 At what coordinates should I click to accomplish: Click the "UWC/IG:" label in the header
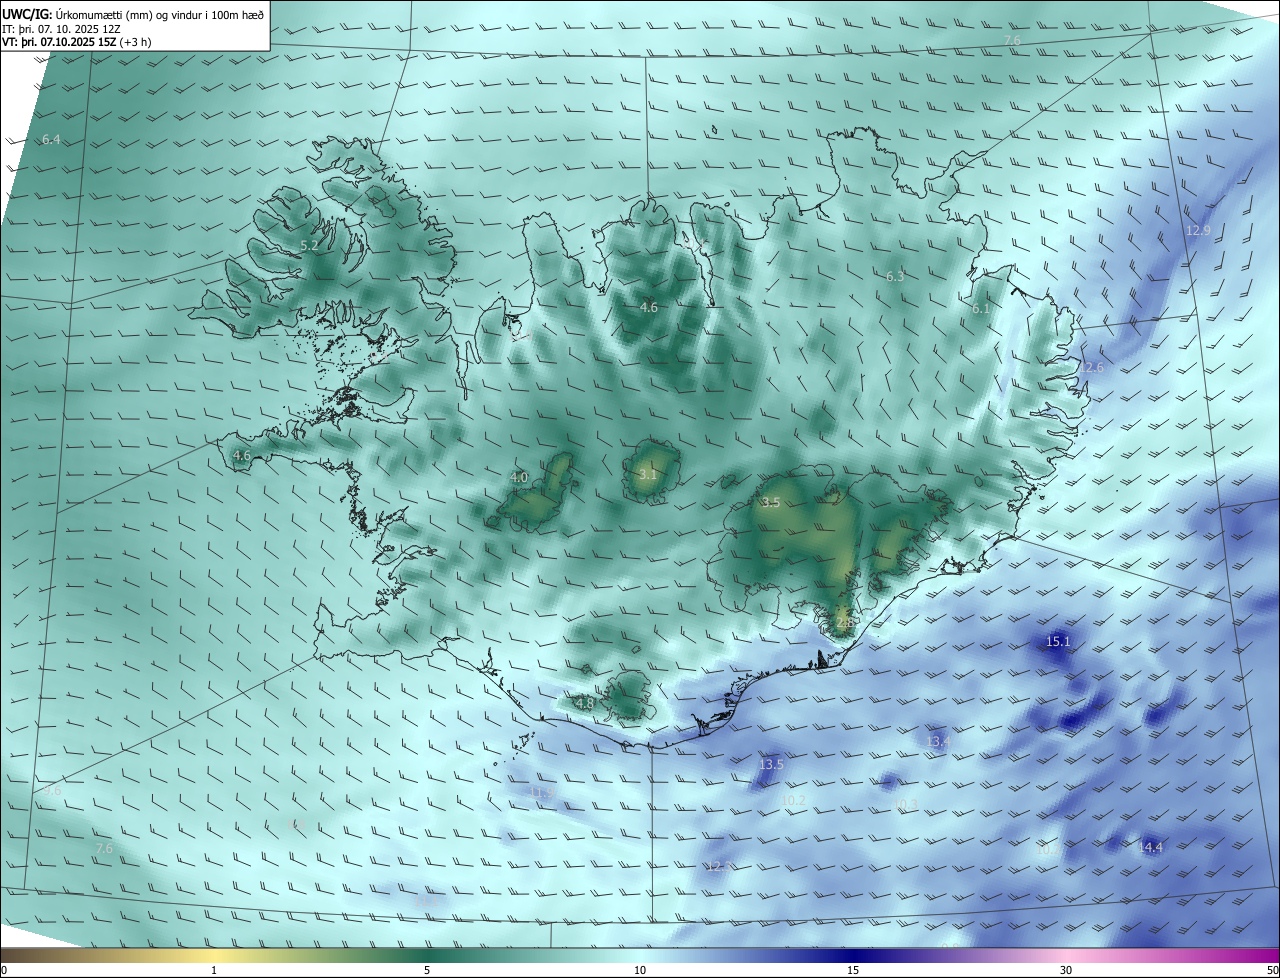click(26, 15)
